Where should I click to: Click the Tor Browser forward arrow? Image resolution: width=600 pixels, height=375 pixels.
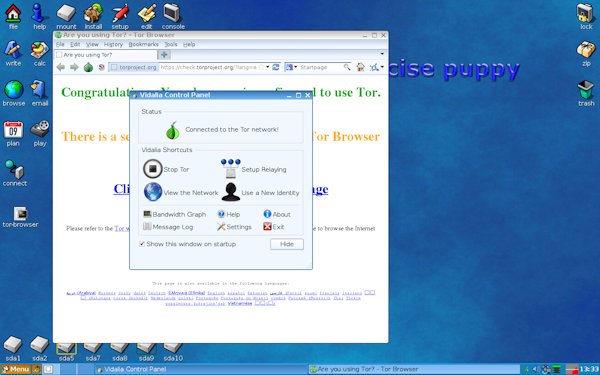coord(74,67)
